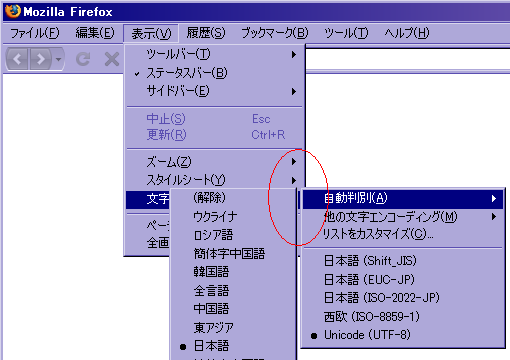
Task: Choose 韓国語 auto-detect option
Action: coord(233,272)
